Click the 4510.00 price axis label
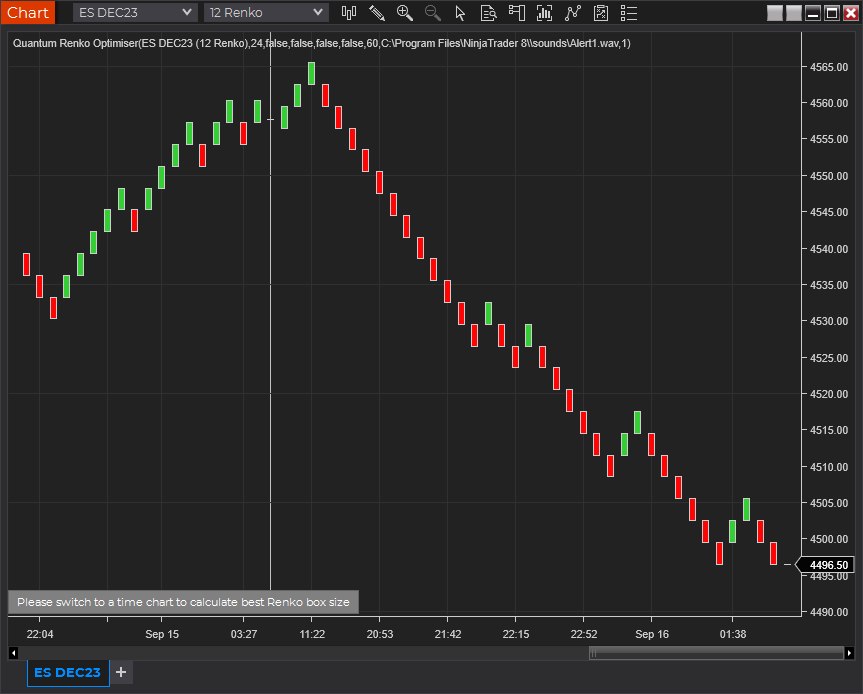The width and height of the screenshot is (863, 694). tap(829, 467)
